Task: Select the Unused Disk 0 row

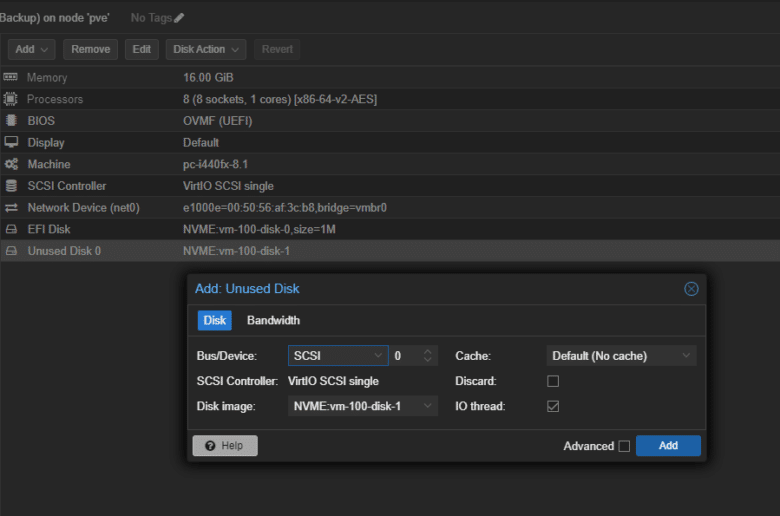Action: point(390,251)
